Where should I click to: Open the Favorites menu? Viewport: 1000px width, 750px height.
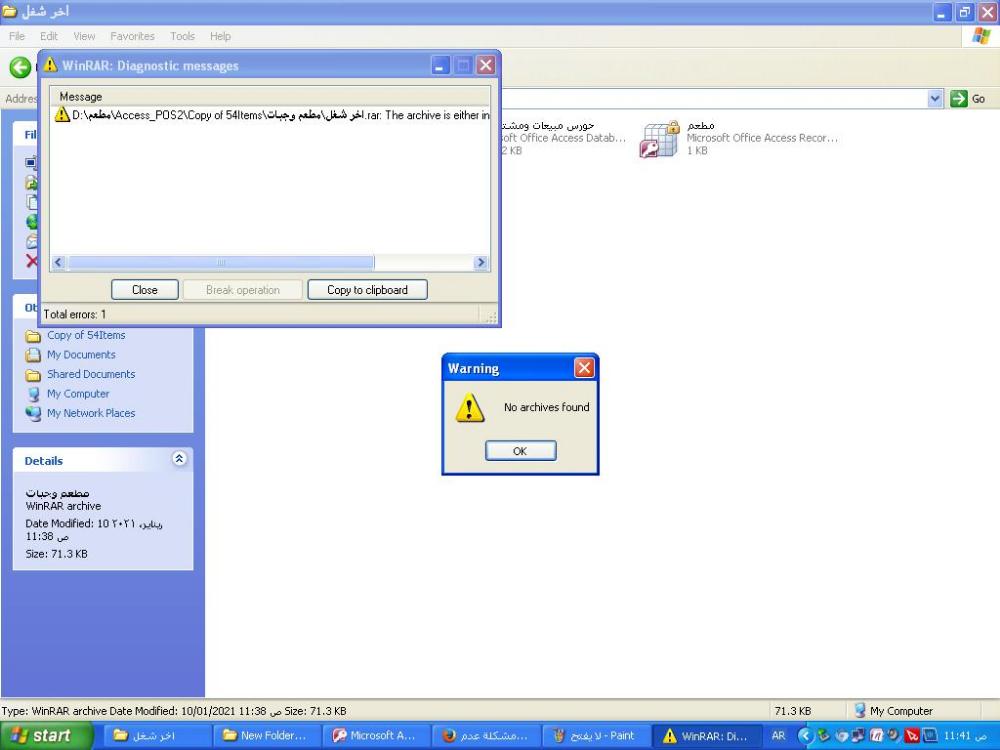pyautogui.click(x=132, y=36)
